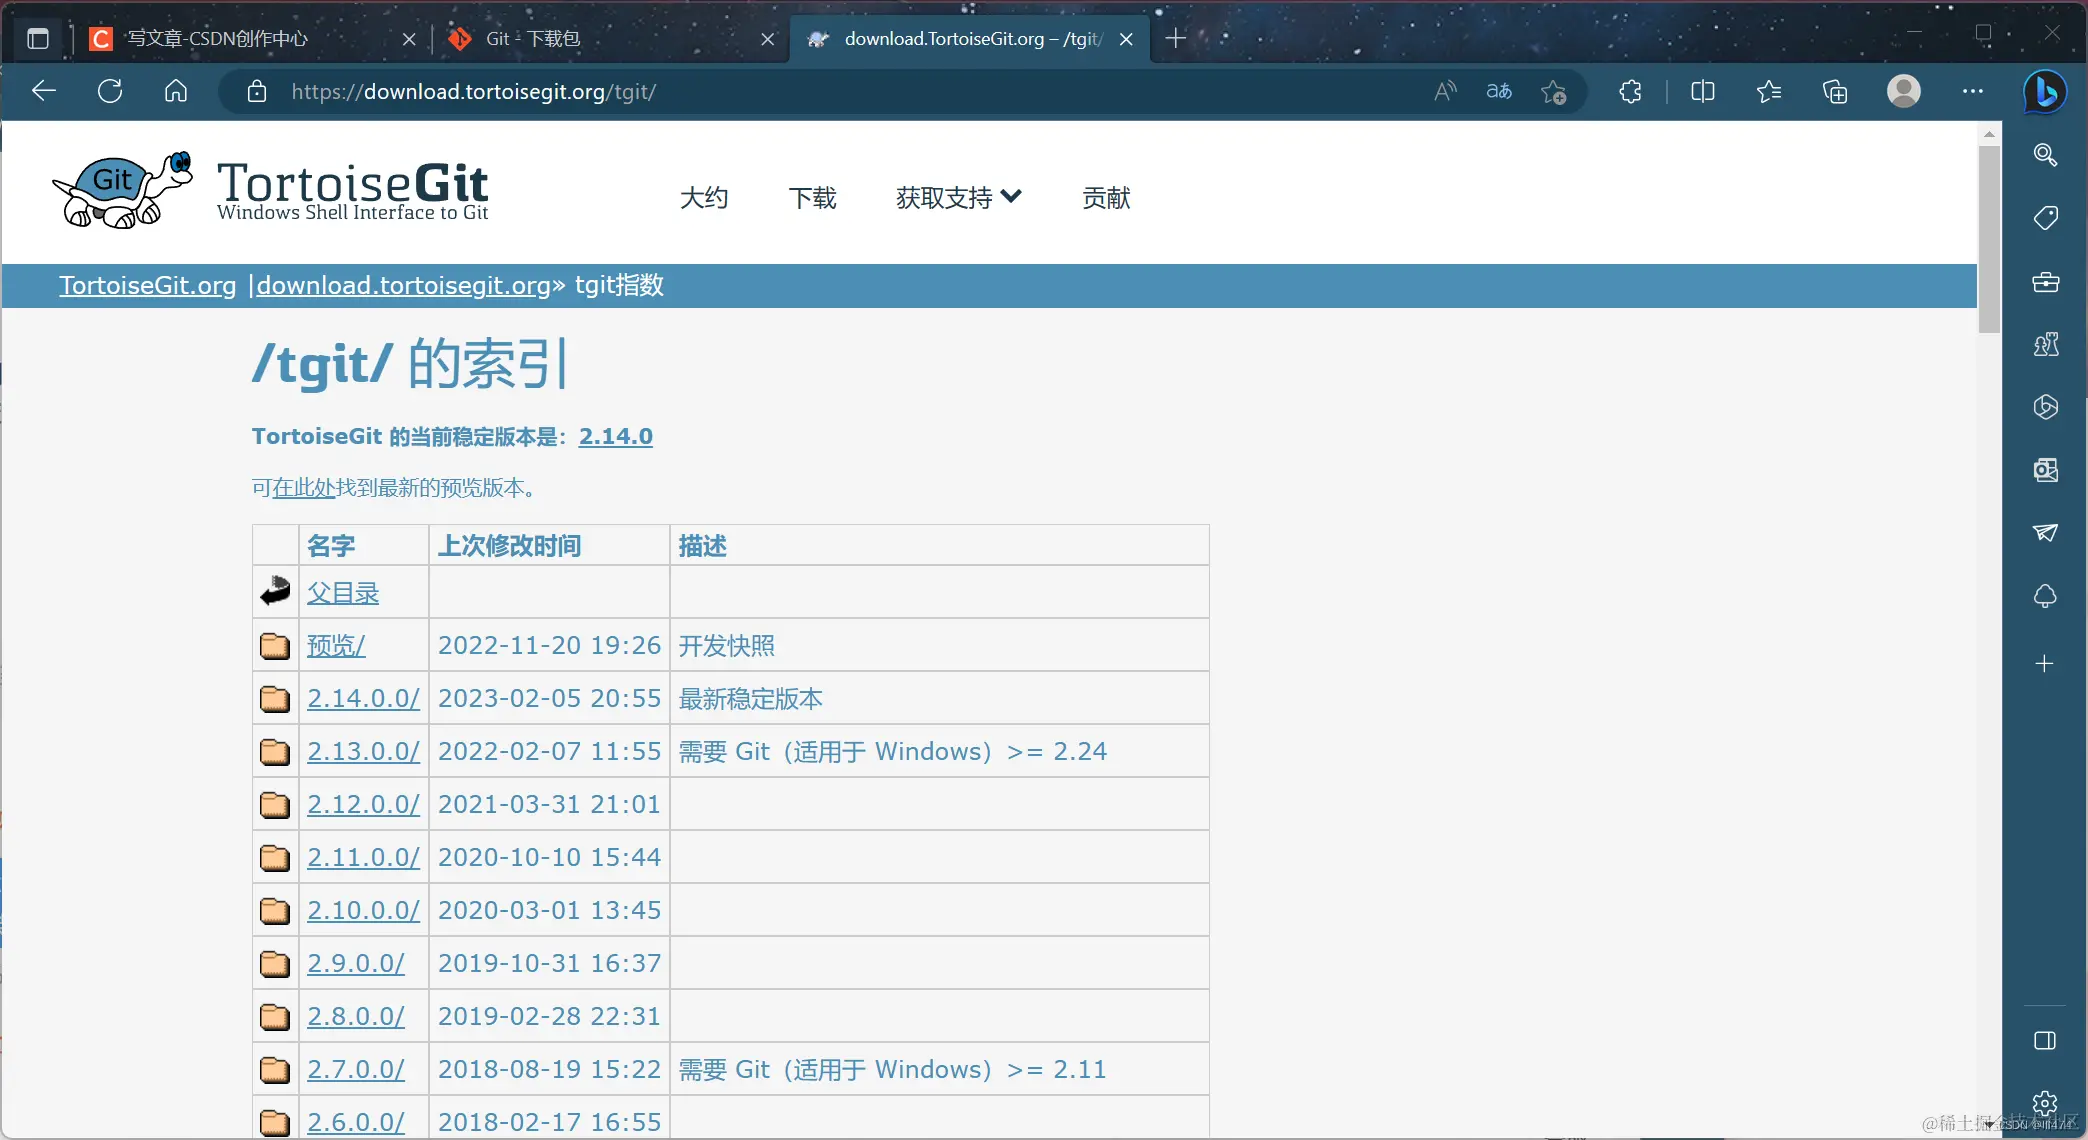
Task: Open the Collections icon in toolbar
Action: 1835,92
